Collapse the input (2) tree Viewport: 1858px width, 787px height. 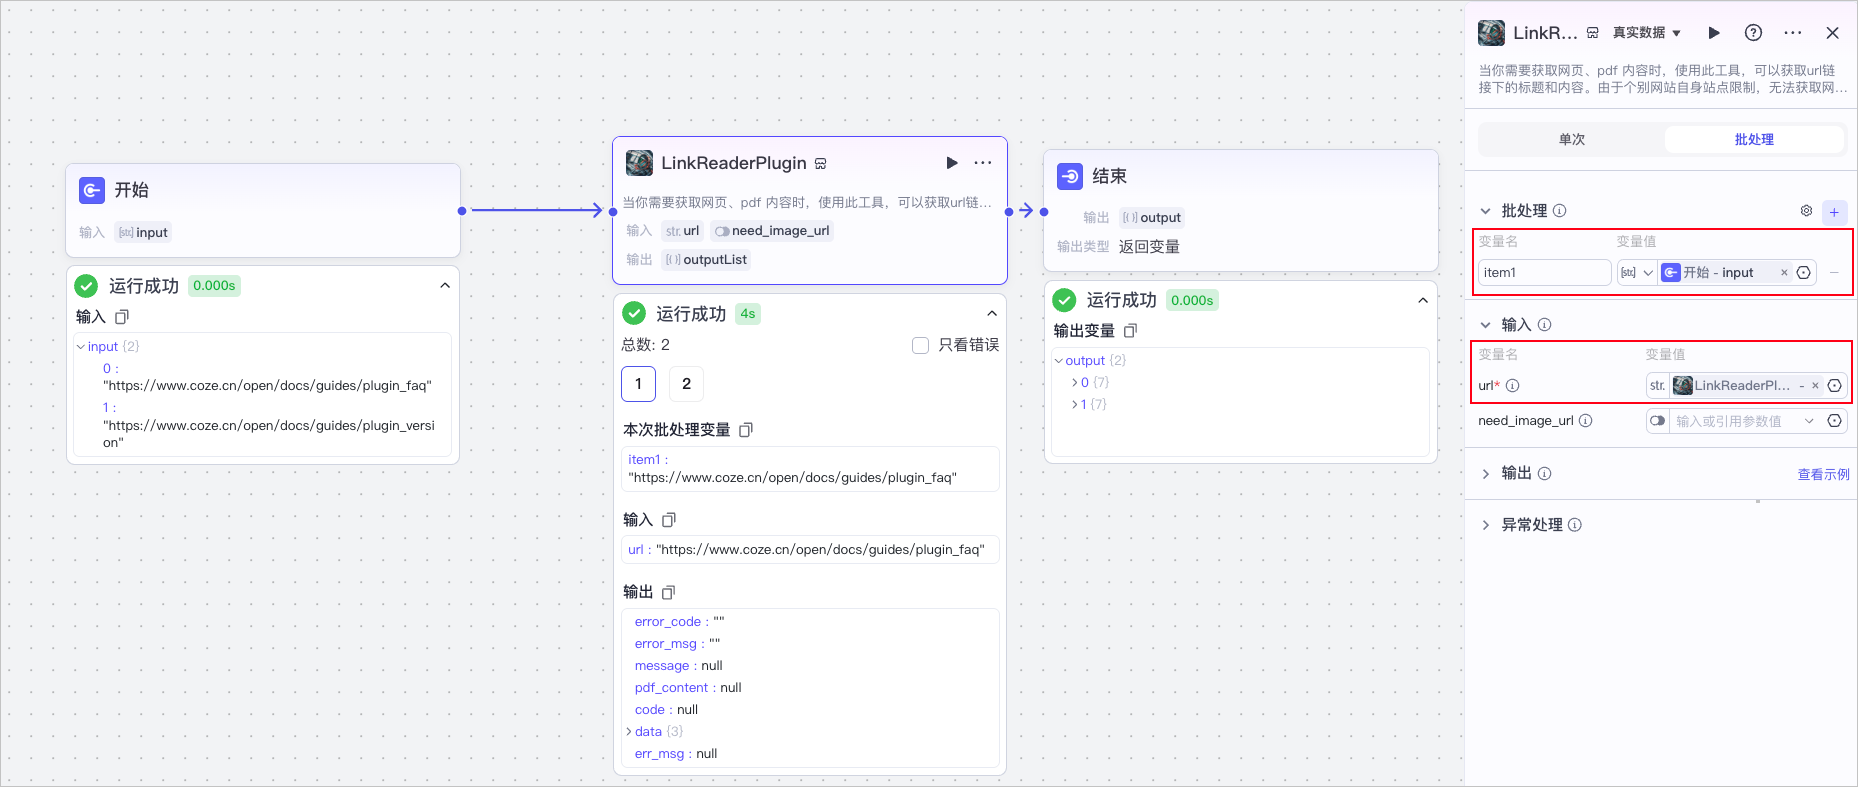[81, 347]
